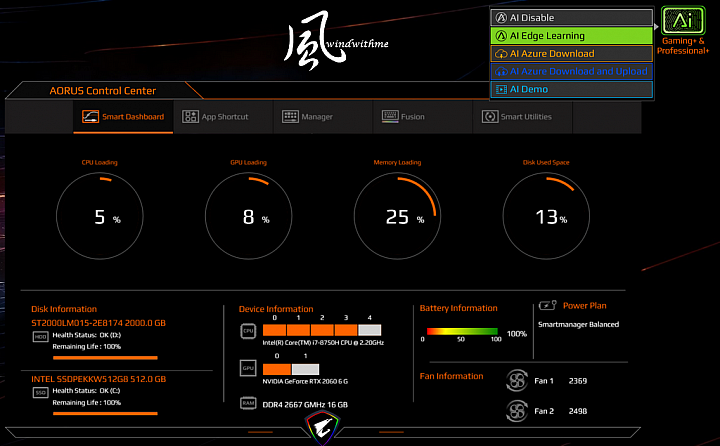The image size is (720, 446).
Task: Click the Gaming+ & Professional+ label
Action: pos(683,46)
